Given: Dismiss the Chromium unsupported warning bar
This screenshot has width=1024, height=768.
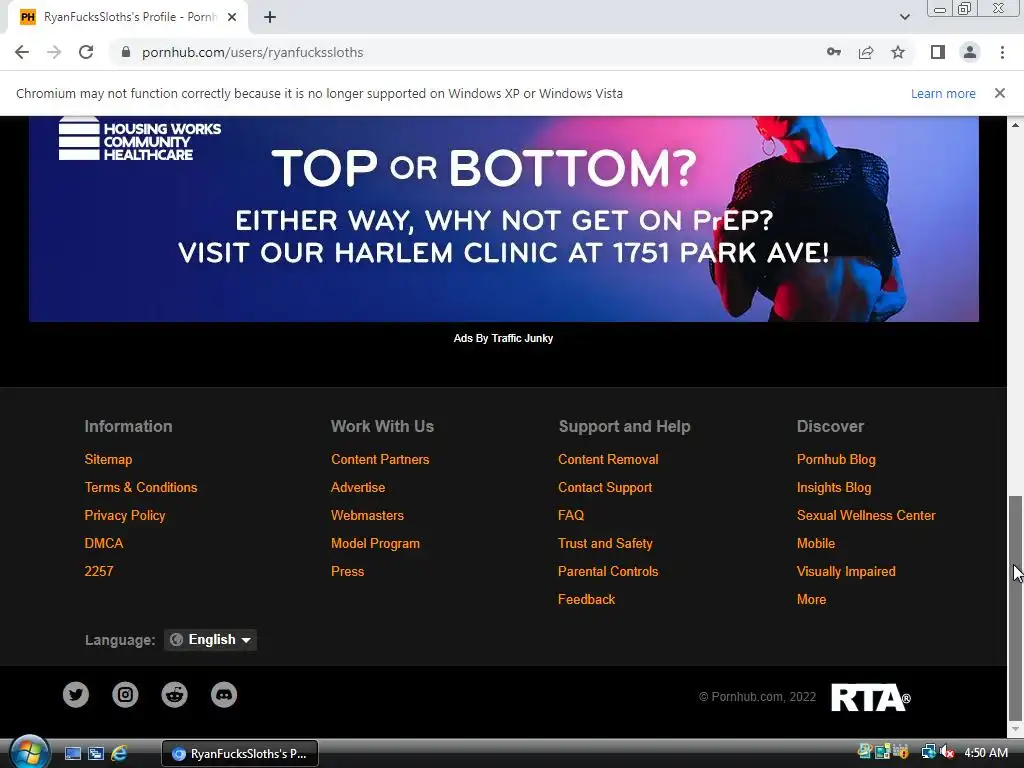Looking at the screenshot, I should 999,93.
